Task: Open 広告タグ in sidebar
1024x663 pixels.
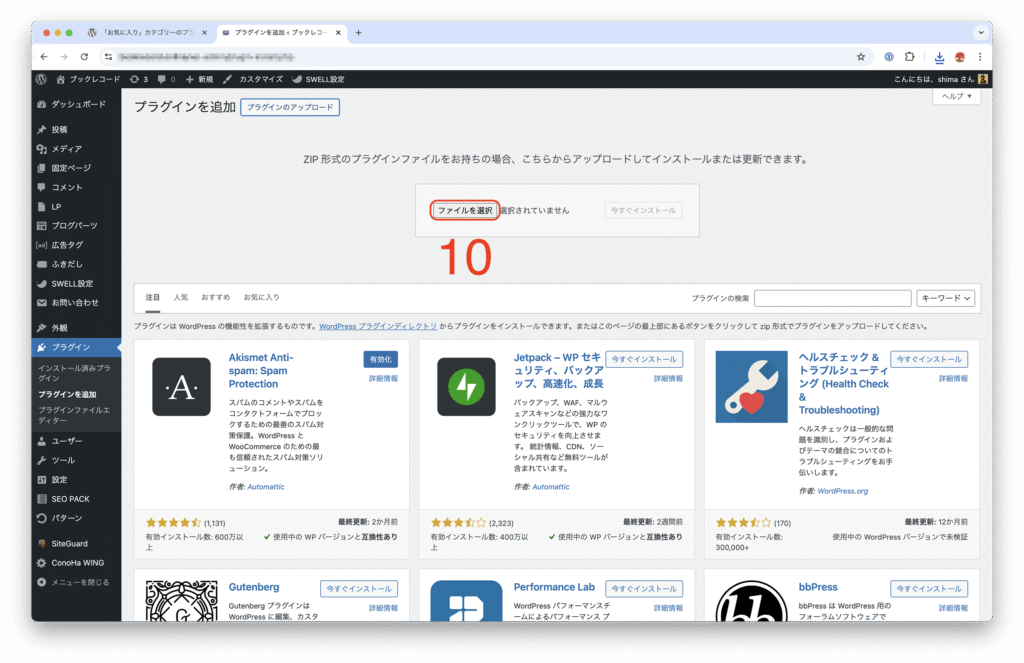Action: coord(76,245)
